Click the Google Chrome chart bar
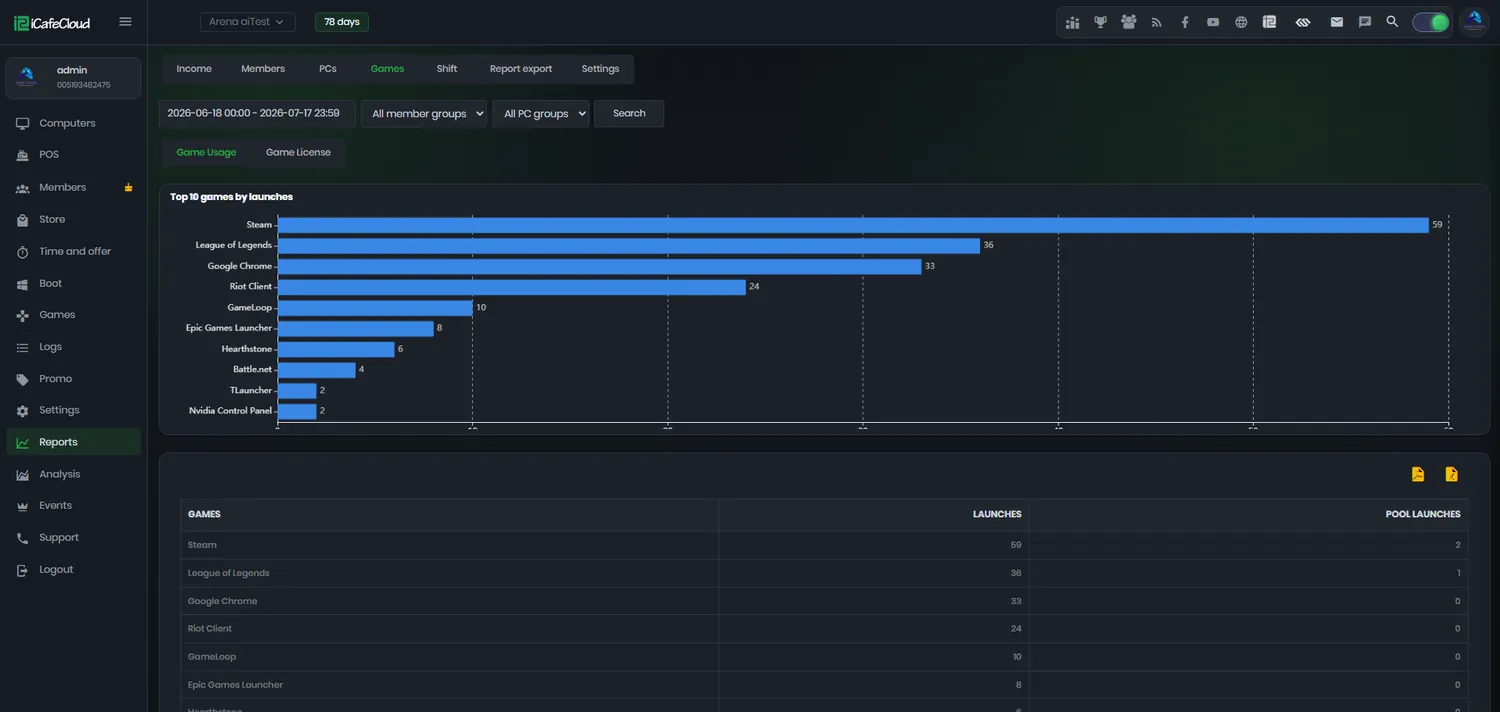The height and width of the screenshot is (712, 1500). click(599, 266)
